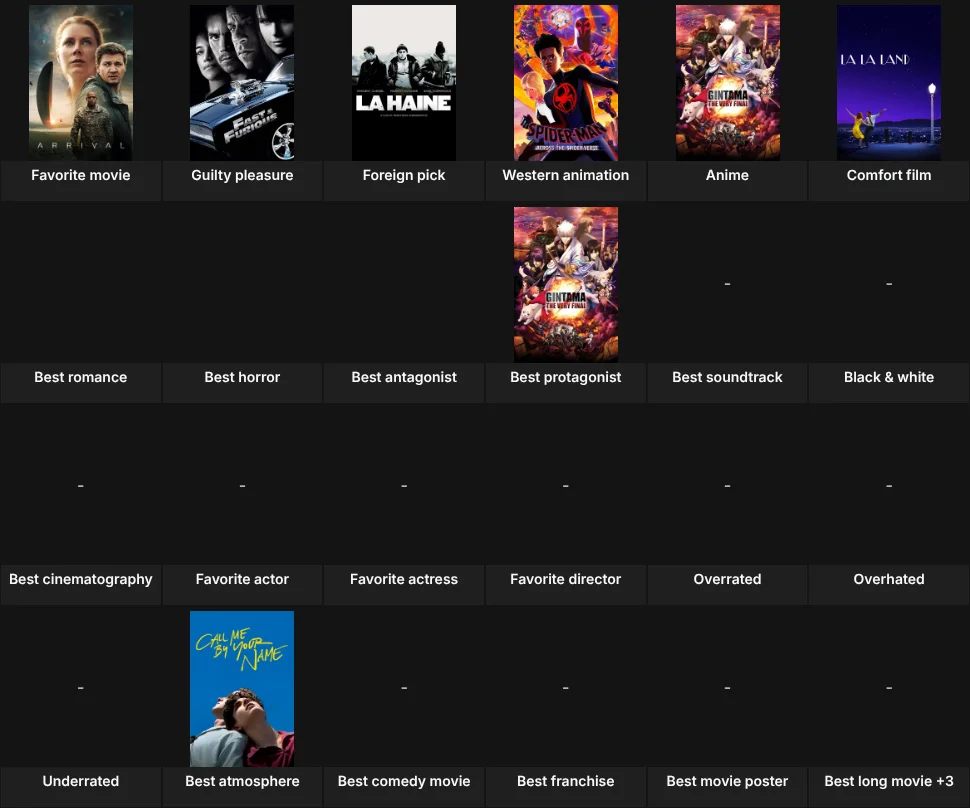Choose the Western animation category label
This screenshot has width=970, height=808.
pyautogui.click(x=565, y=175)
